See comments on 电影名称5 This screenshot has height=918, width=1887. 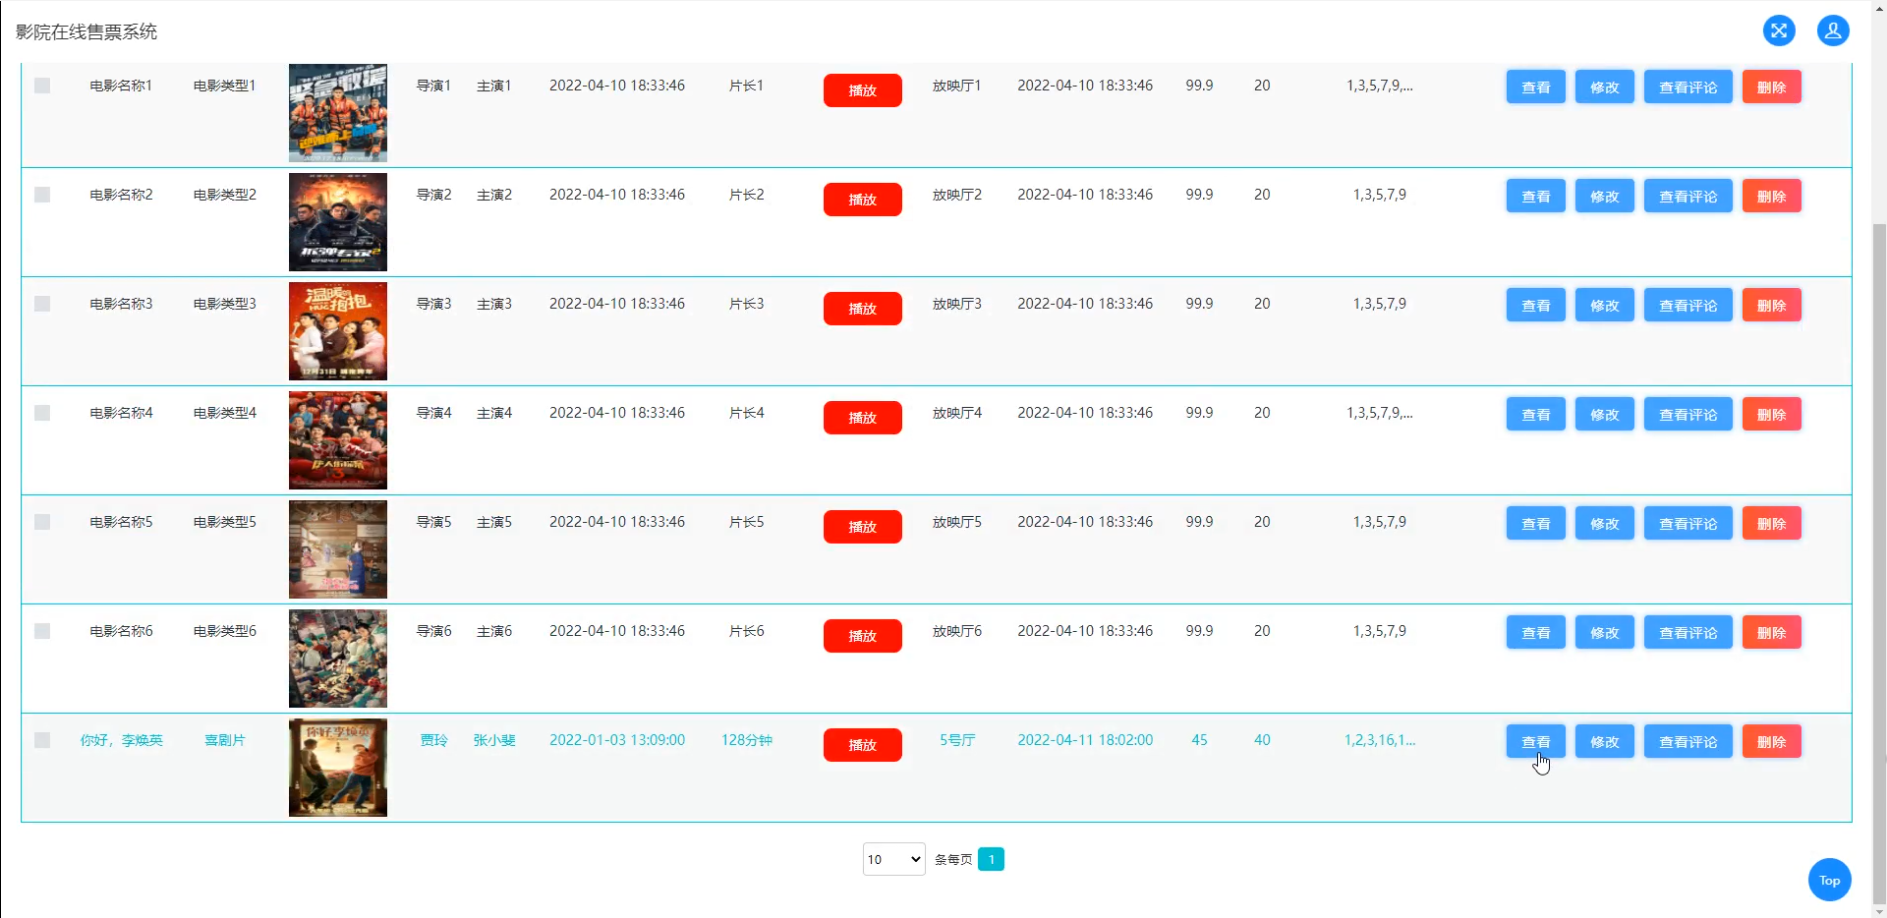tap(1688, 523)
